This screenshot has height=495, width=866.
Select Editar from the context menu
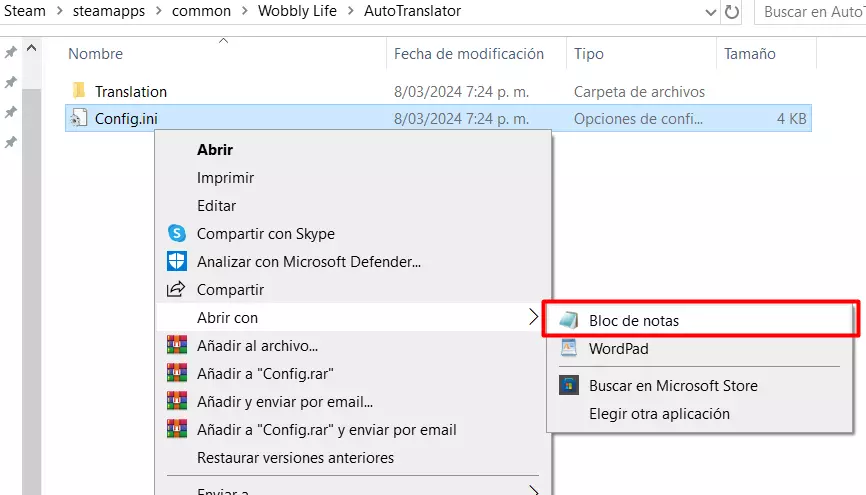(x=217, y=206)
